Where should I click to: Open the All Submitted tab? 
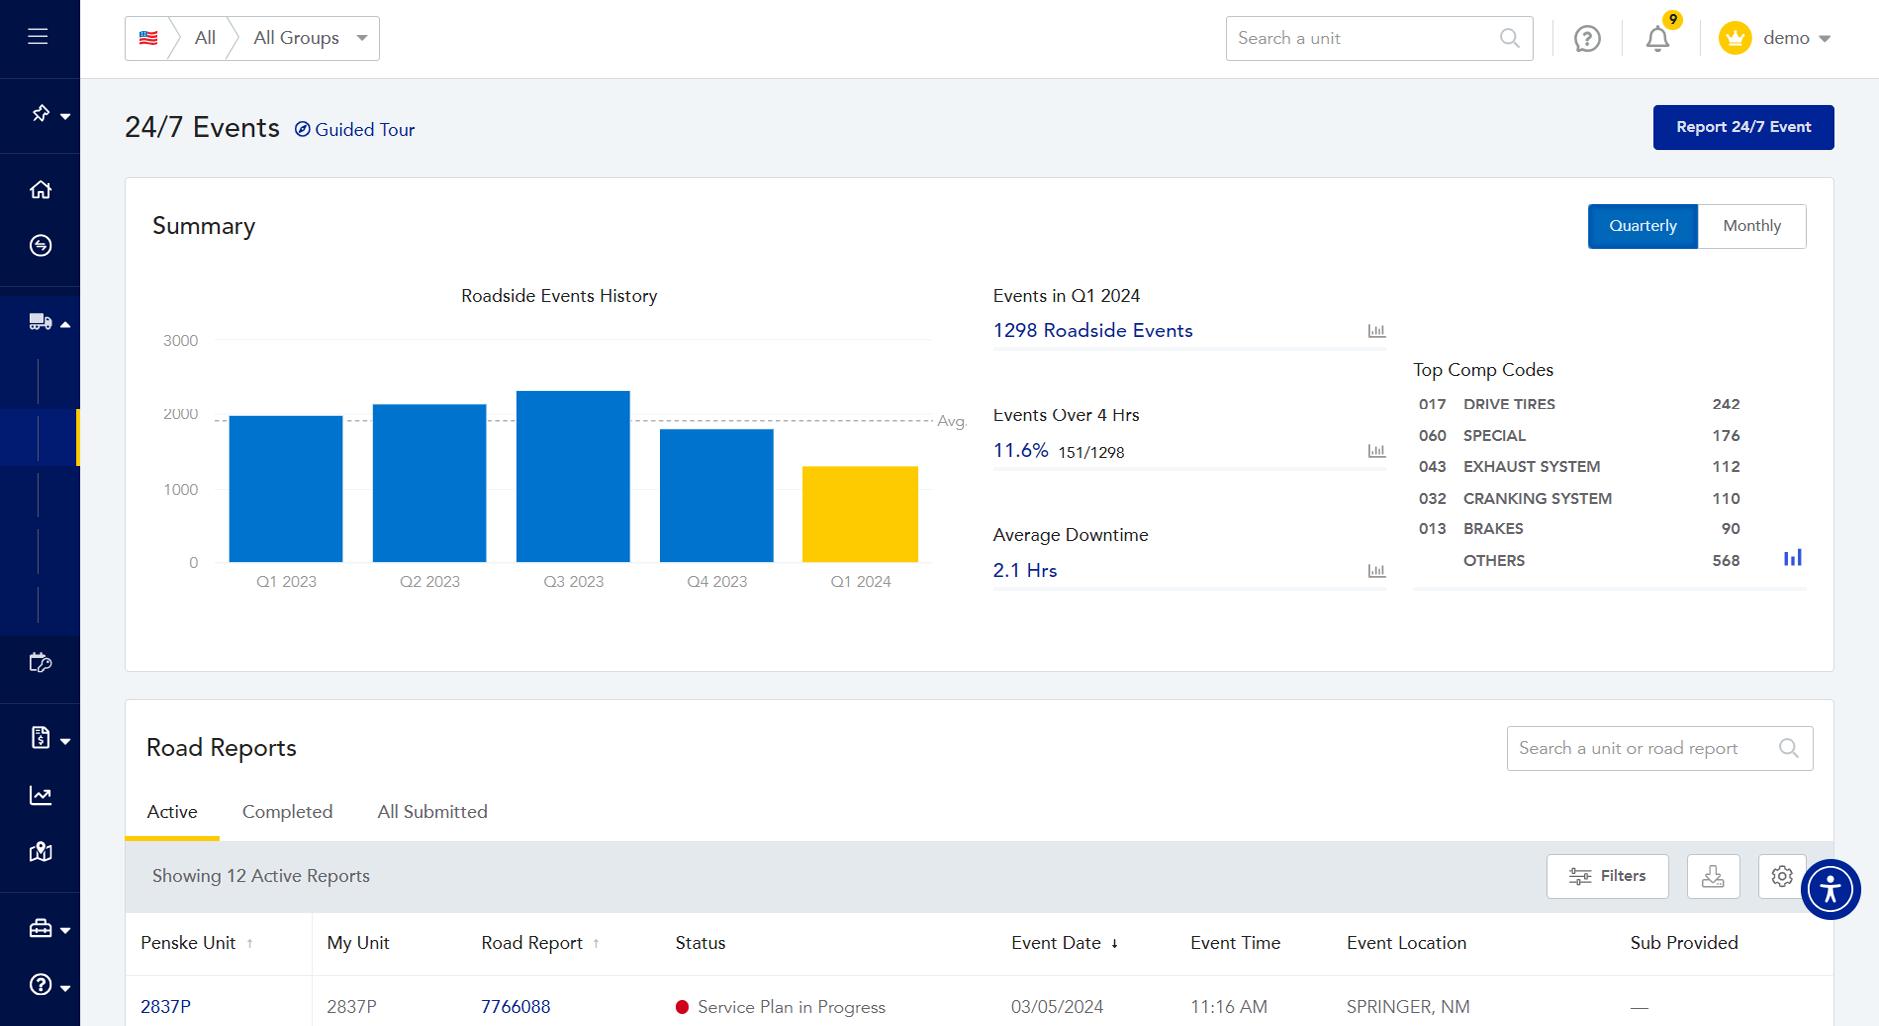tap(432, 812)
